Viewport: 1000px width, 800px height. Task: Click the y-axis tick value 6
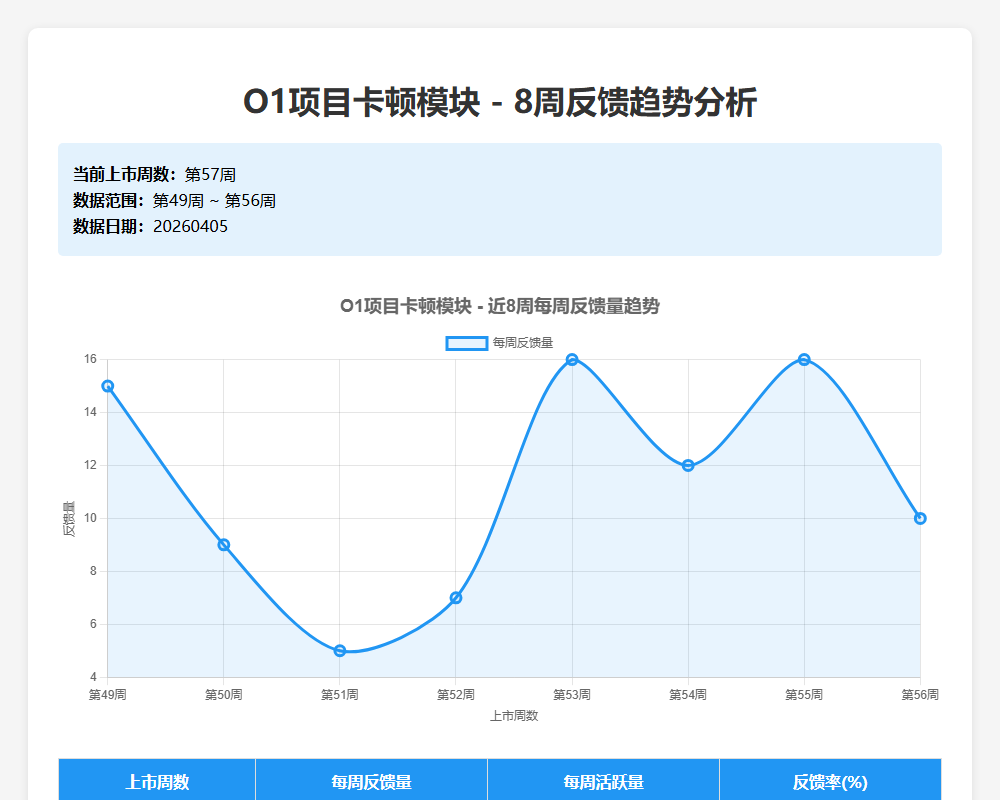click(x=93, y=625)
